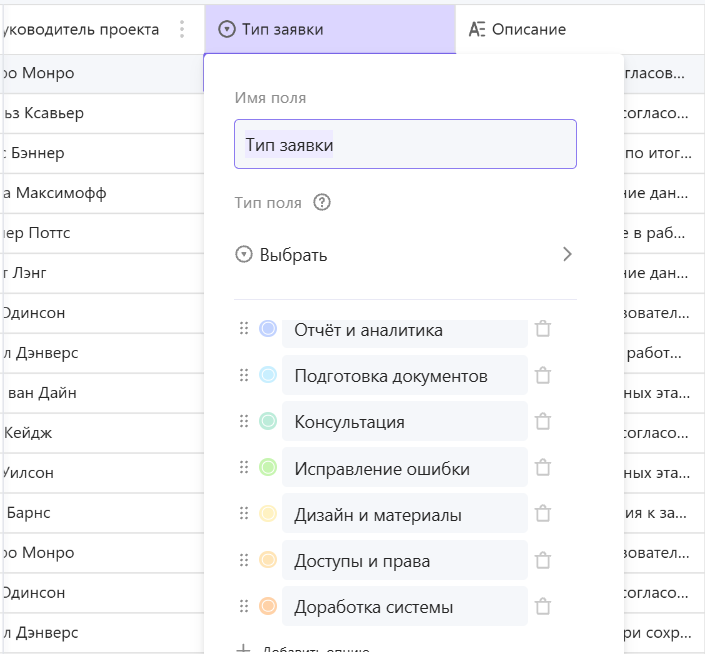Grab the drag handle of Отчёт и аналитика

pyautogui.click(x=244, y=329)
